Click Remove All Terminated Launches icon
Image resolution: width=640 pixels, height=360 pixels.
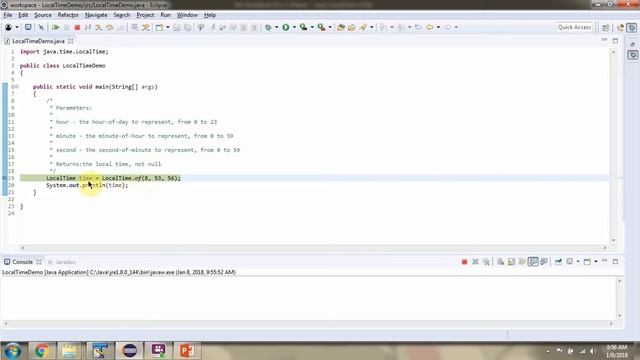tap(486, 262)
